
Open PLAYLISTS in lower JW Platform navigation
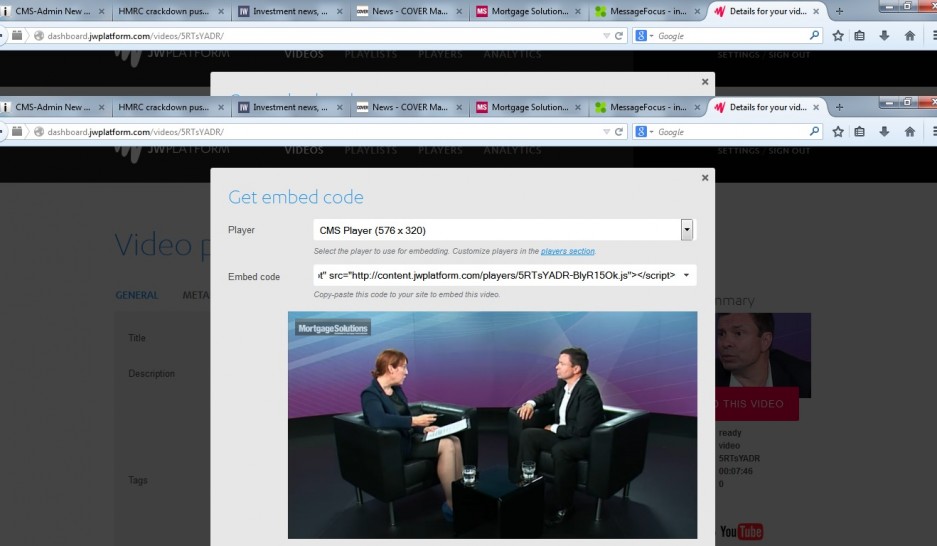[370, 151]
